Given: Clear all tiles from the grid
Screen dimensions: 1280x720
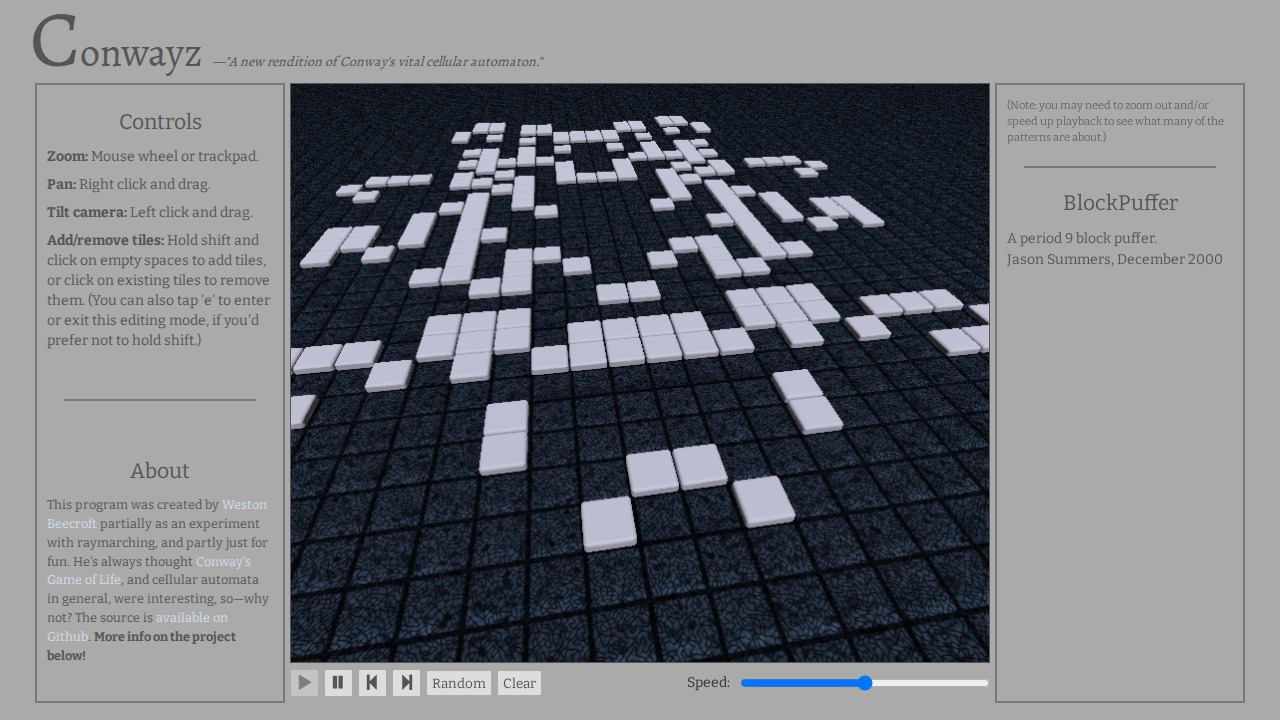Looking at the screenshot, I should pos(519,682).
